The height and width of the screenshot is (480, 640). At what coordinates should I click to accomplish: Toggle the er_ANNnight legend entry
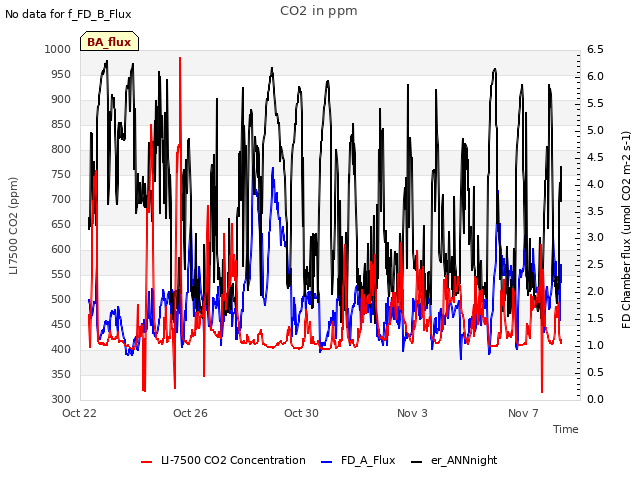coord(454,460)
